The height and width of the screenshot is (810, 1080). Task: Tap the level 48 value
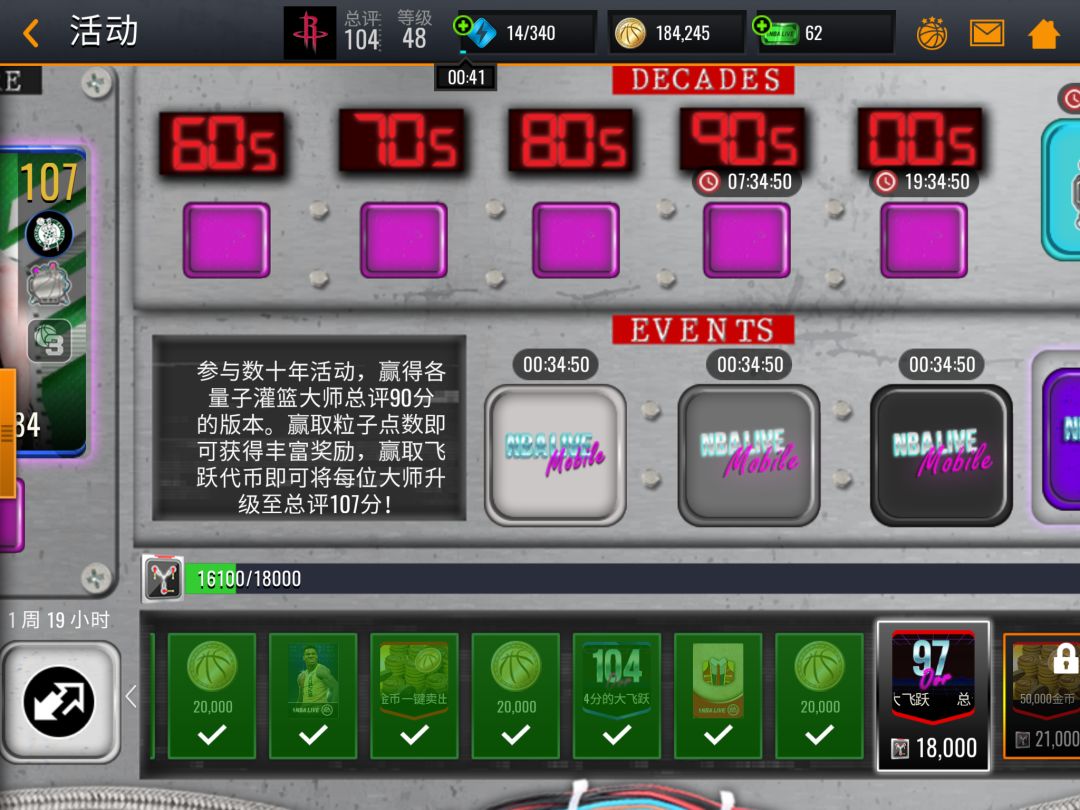click(414, 39)
